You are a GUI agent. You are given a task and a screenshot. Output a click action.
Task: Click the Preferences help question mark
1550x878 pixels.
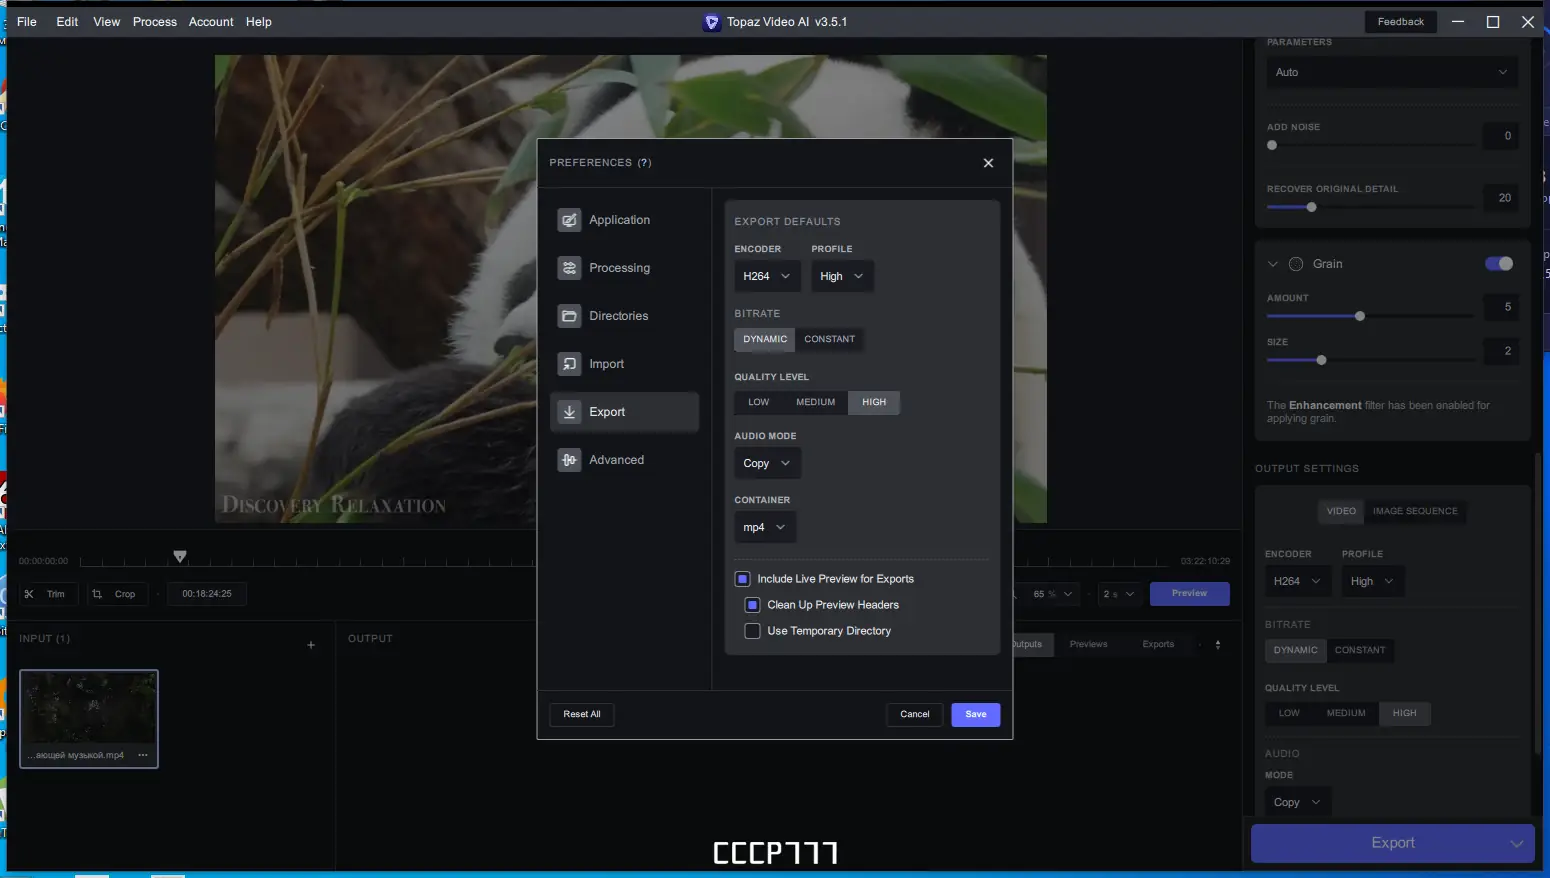click(x=645, y=163)
